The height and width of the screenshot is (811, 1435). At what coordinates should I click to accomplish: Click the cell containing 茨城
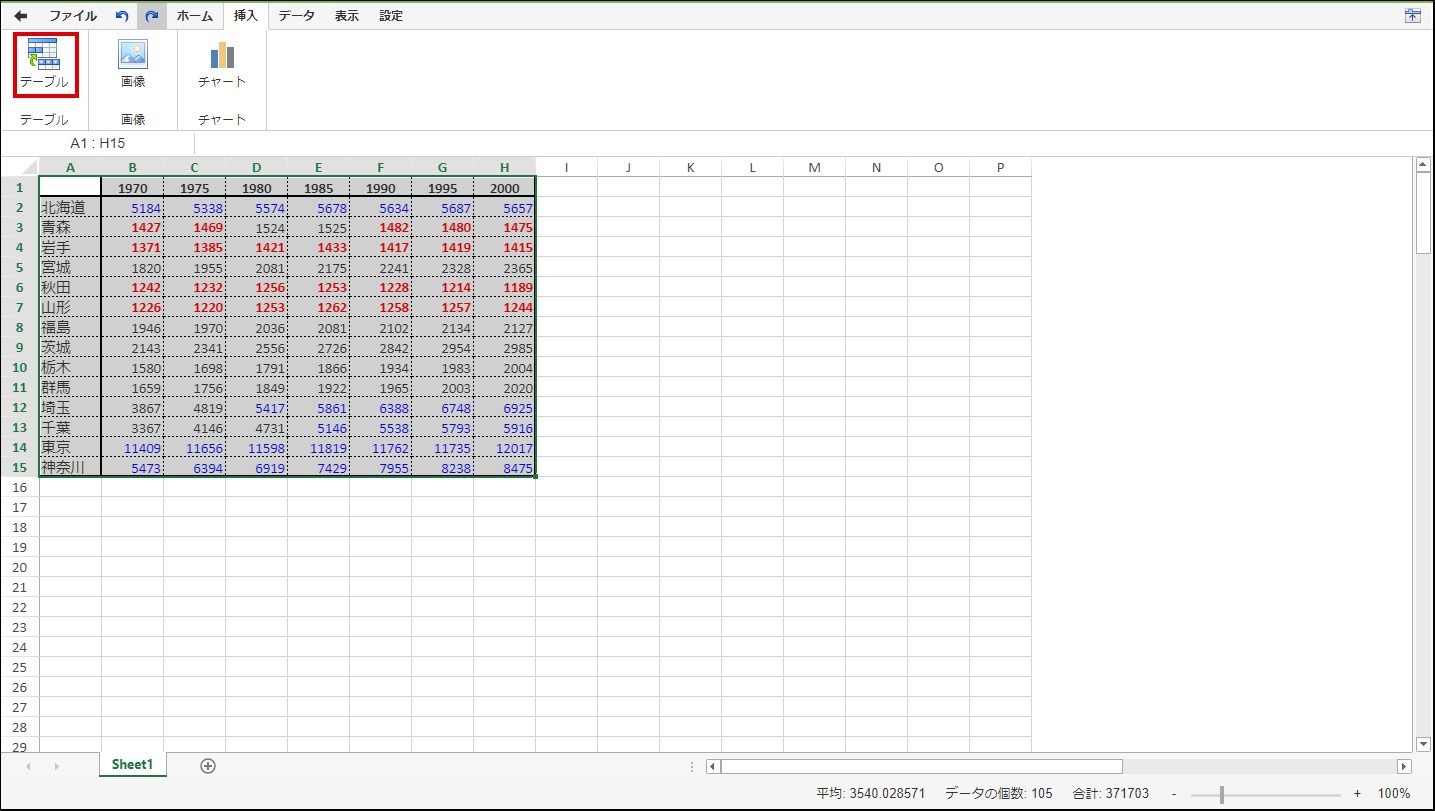coord(70,347)
